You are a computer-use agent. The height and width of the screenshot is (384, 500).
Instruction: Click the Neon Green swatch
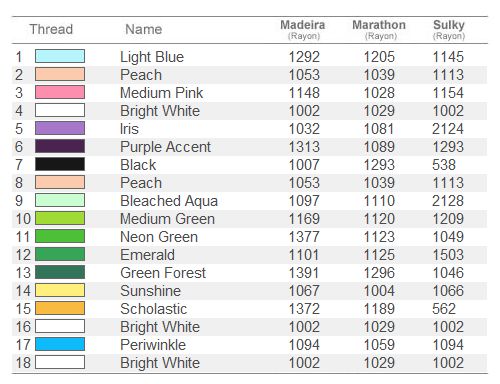[60, 236]
